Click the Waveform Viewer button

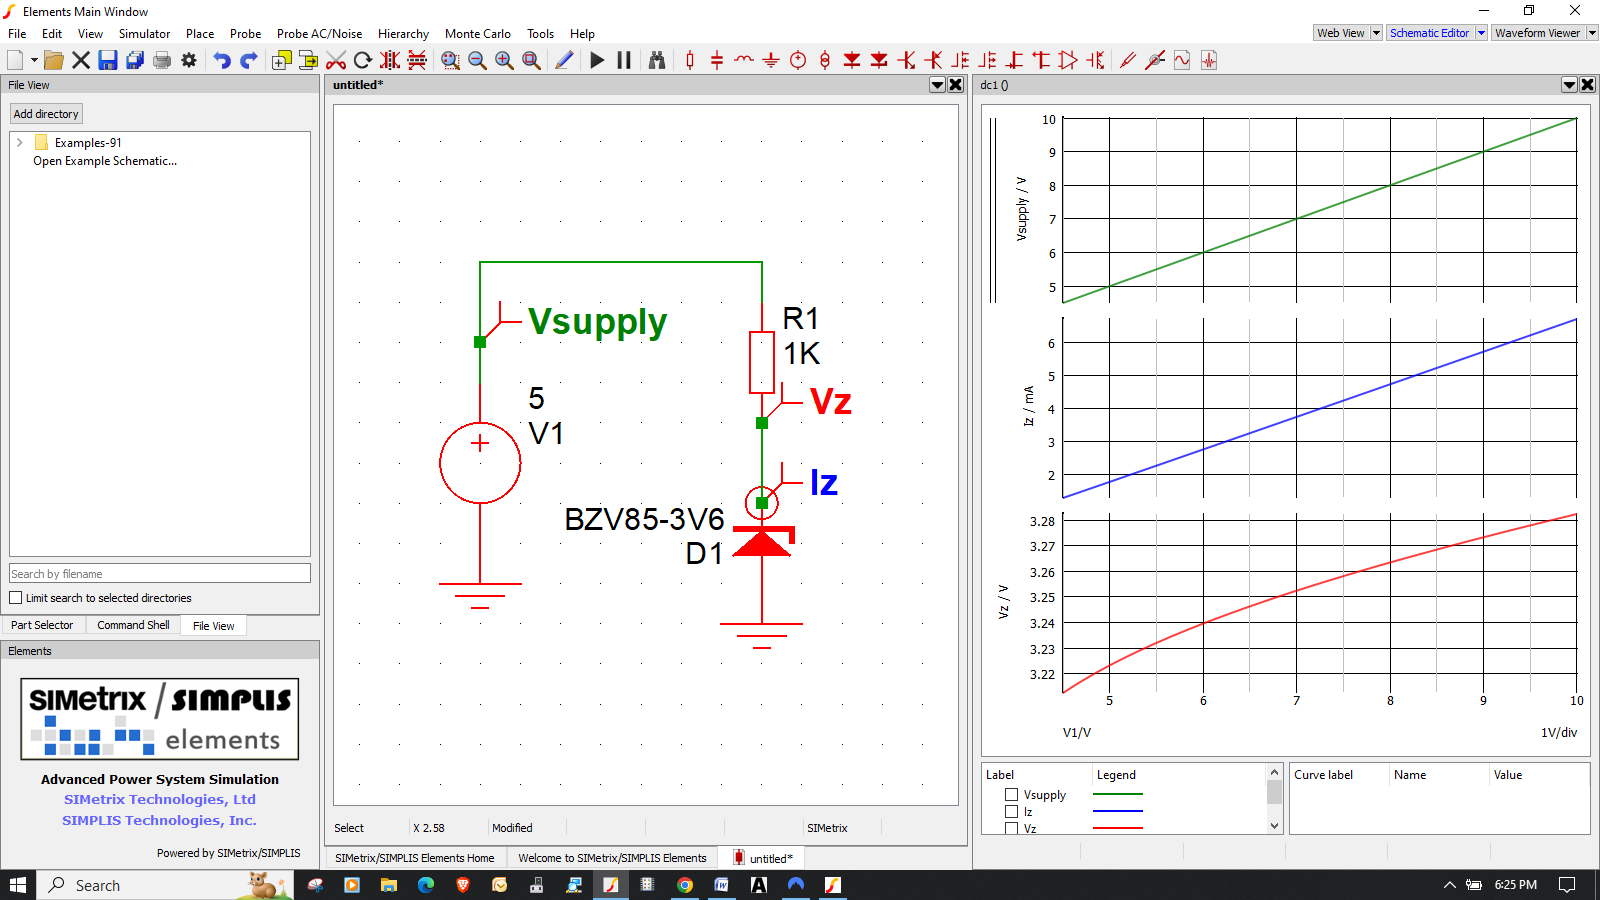point(1538,33)
